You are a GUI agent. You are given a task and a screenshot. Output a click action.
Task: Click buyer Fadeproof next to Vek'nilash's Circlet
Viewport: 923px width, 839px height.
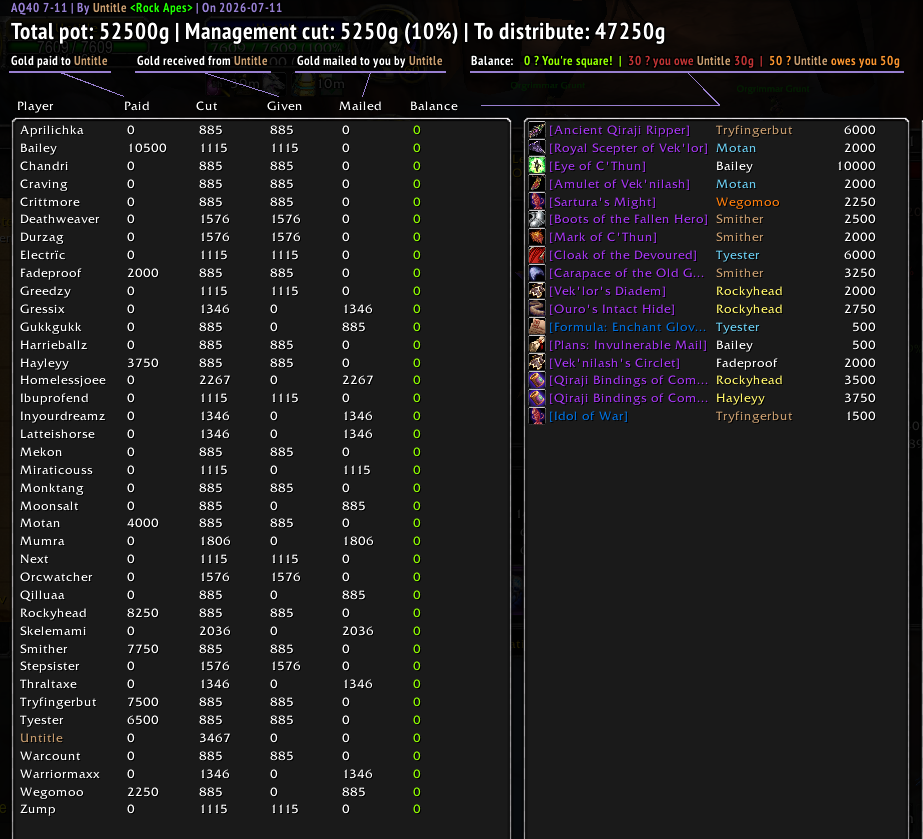click(x=746, y=363)
